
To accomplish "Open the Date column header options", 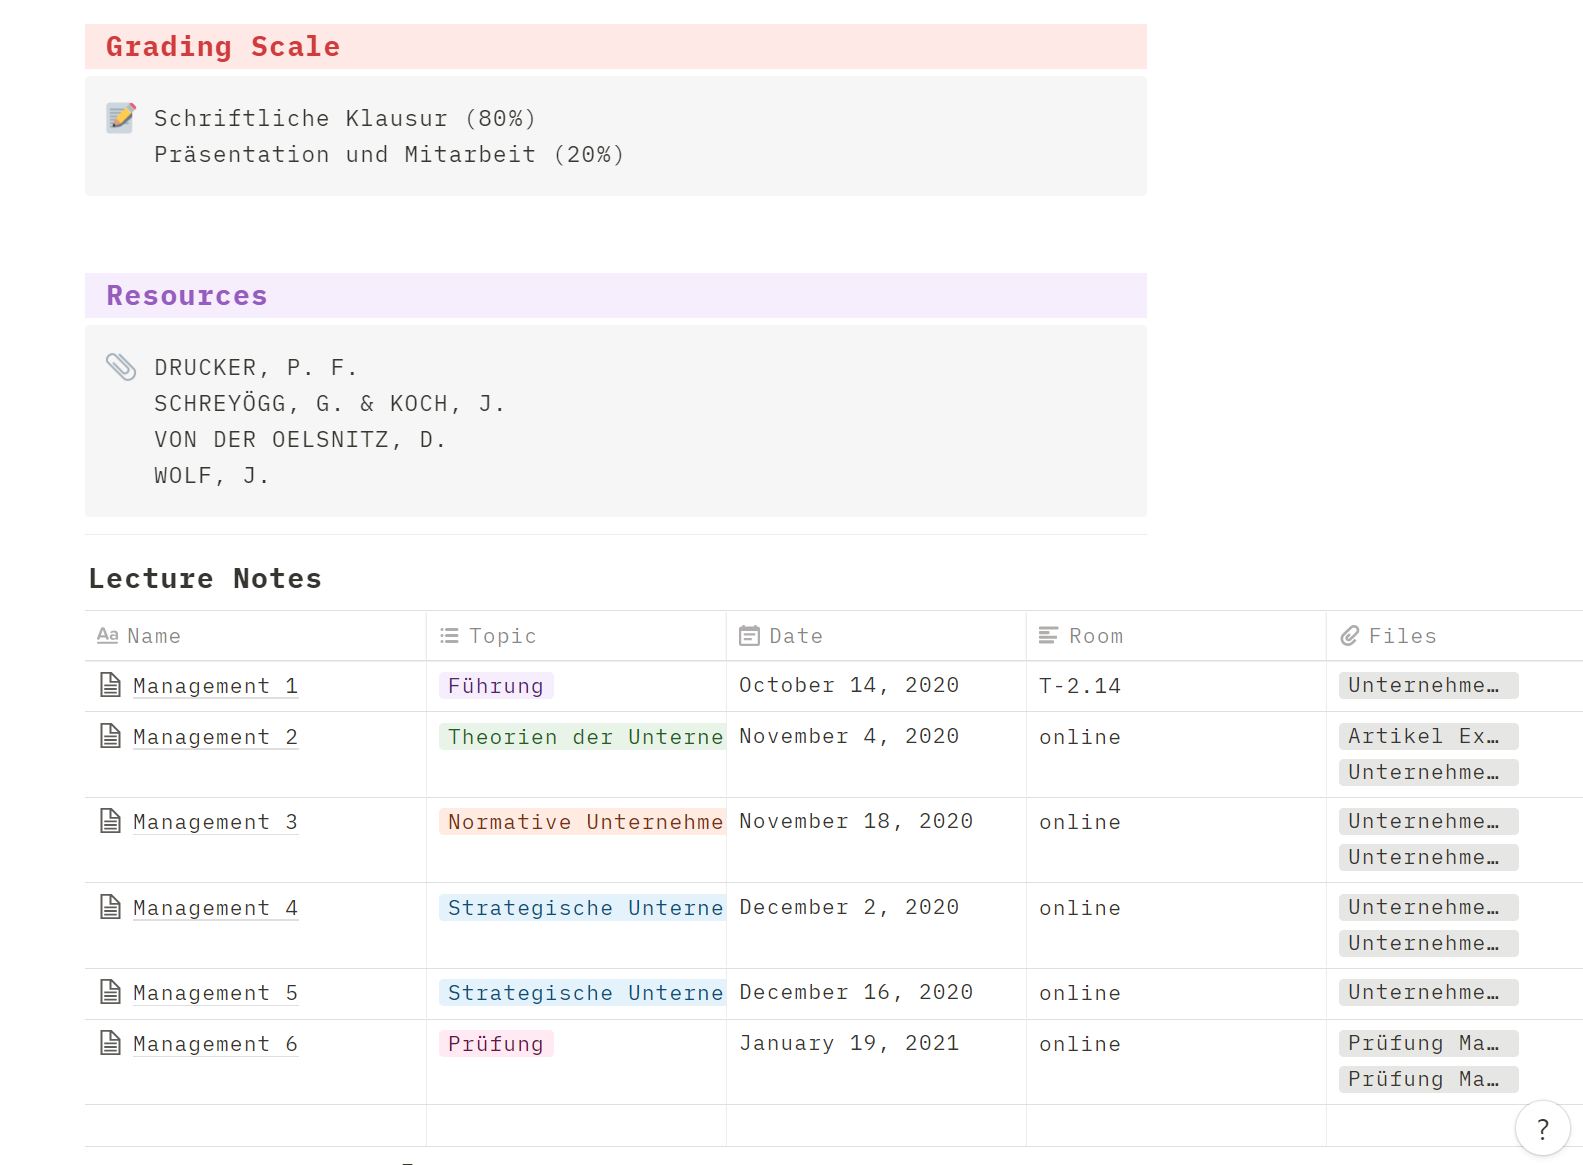I will pyautogui.click(x=795, y=636).
